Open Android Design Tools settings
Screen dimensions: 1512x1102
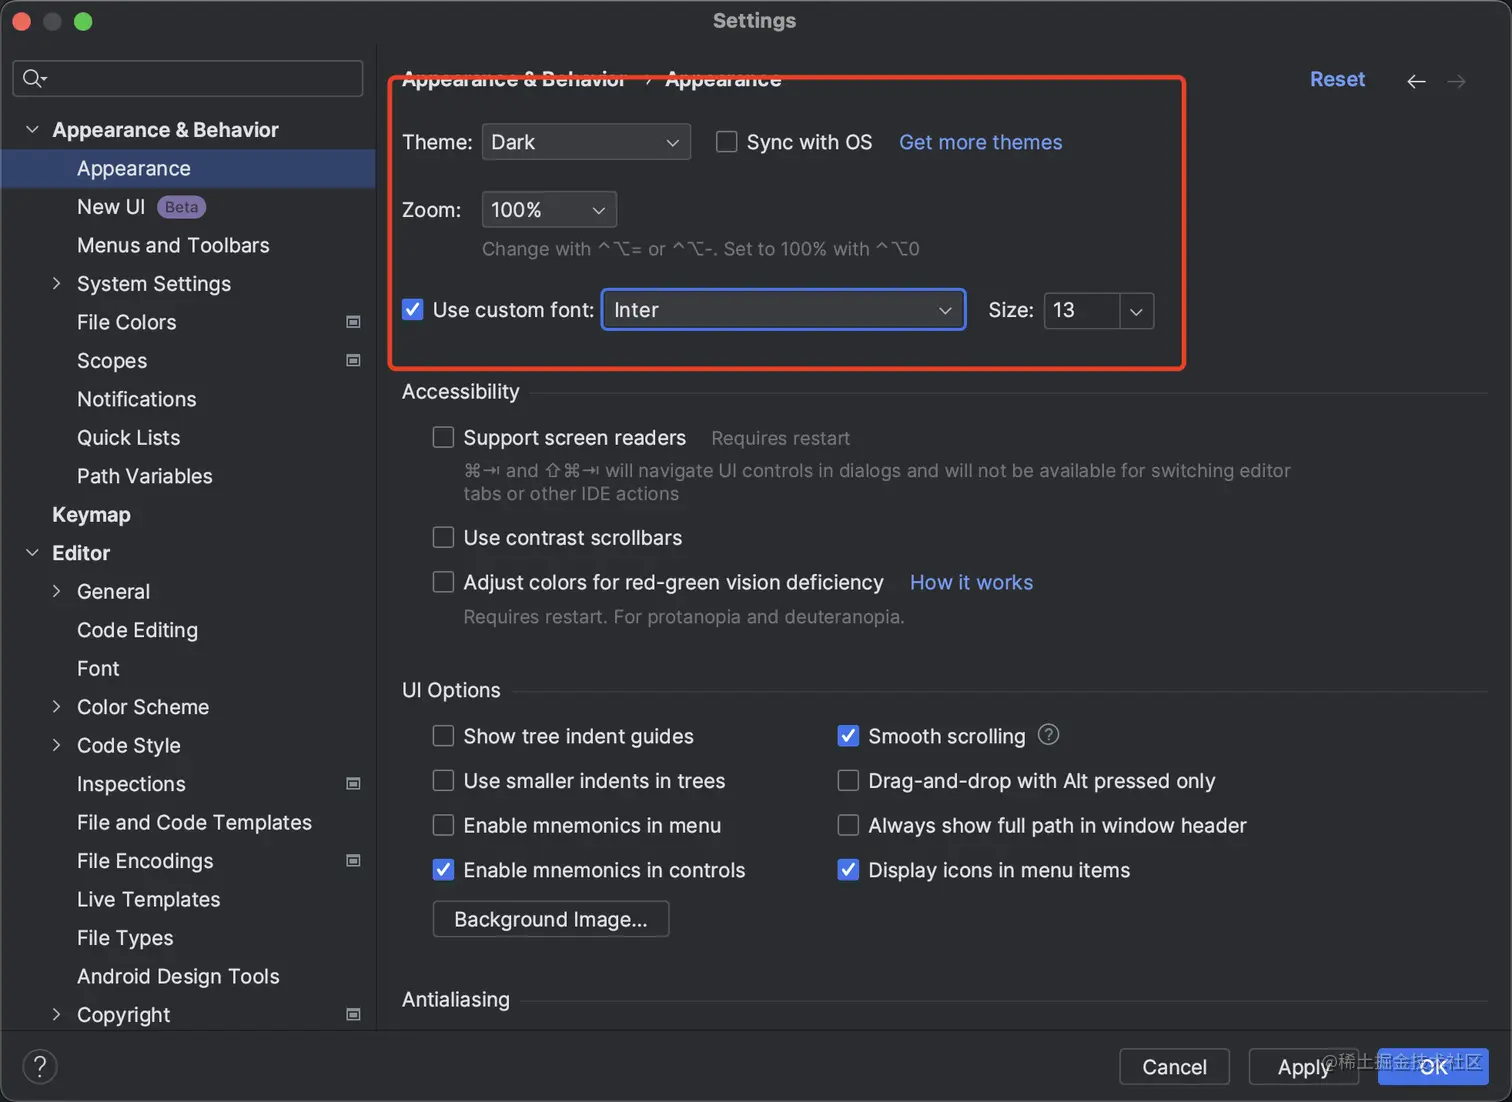(178, 976)
